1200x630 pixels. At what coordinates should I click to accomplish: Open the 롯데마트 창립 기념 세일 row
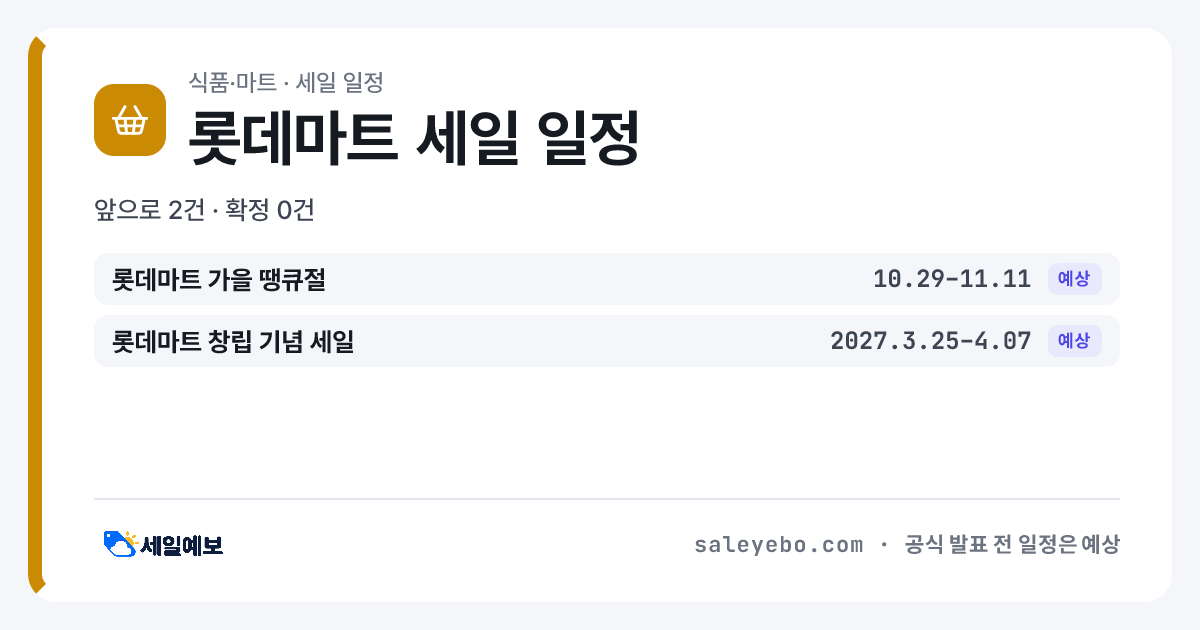click(606, 341)
